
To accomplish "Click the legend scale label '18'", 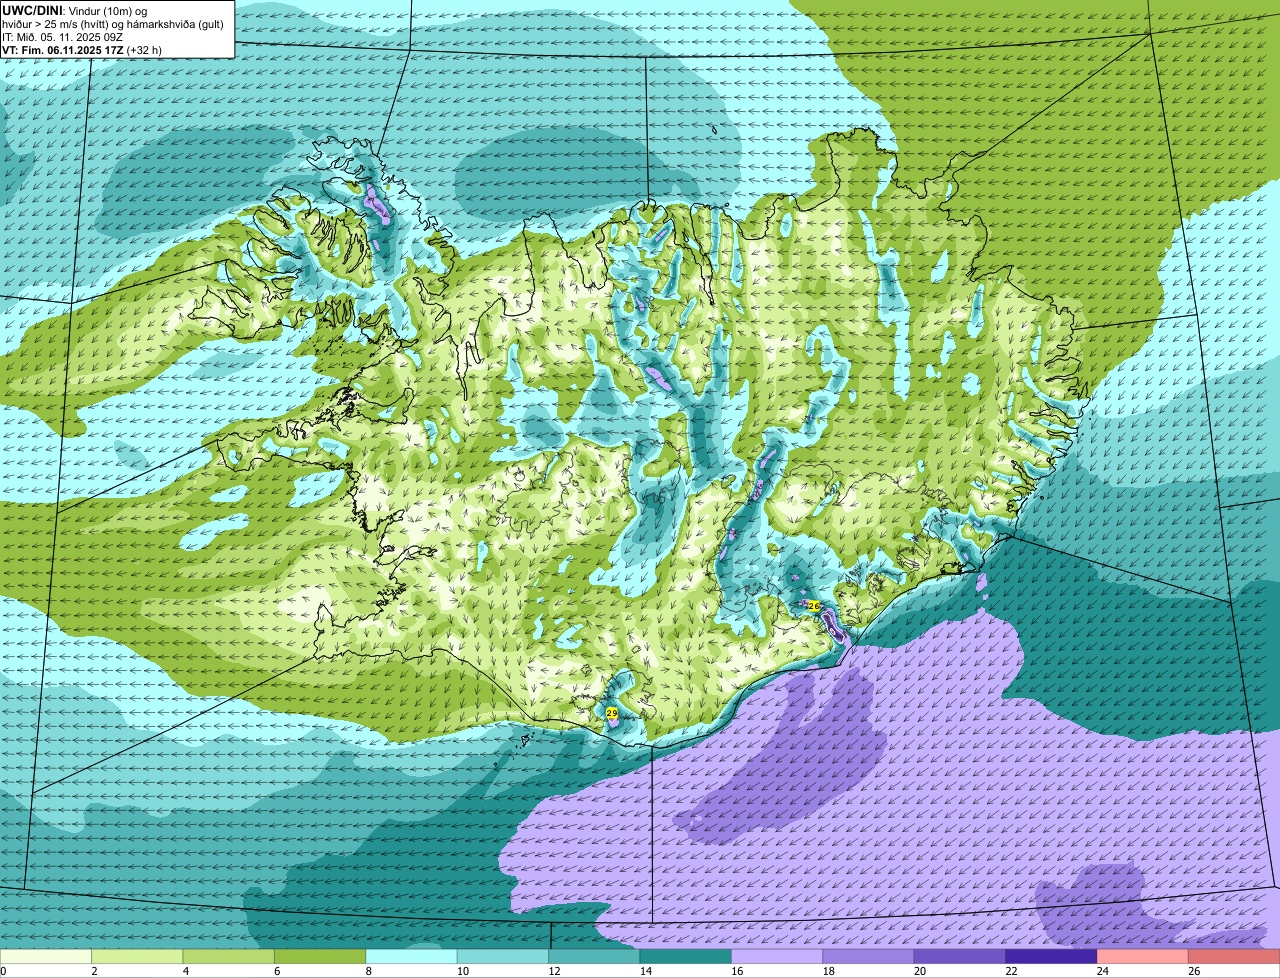I will click(x=828, y=971).
